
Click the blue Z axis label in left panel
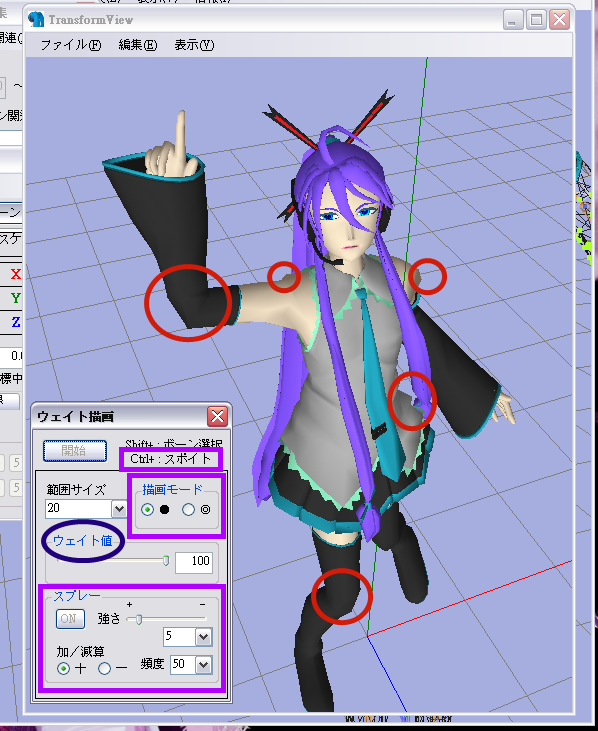[x=15, y=322]
